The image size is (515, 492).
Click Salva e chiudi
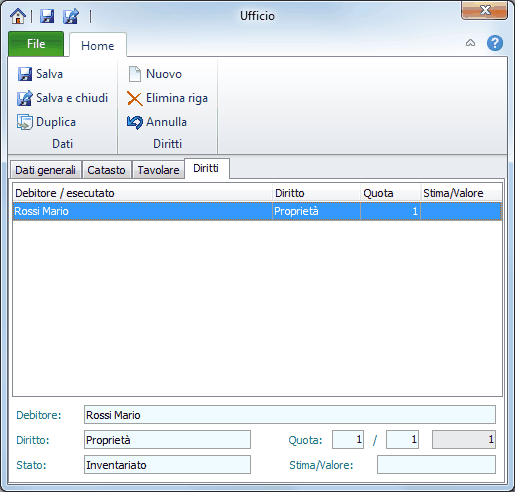point(62,98)
